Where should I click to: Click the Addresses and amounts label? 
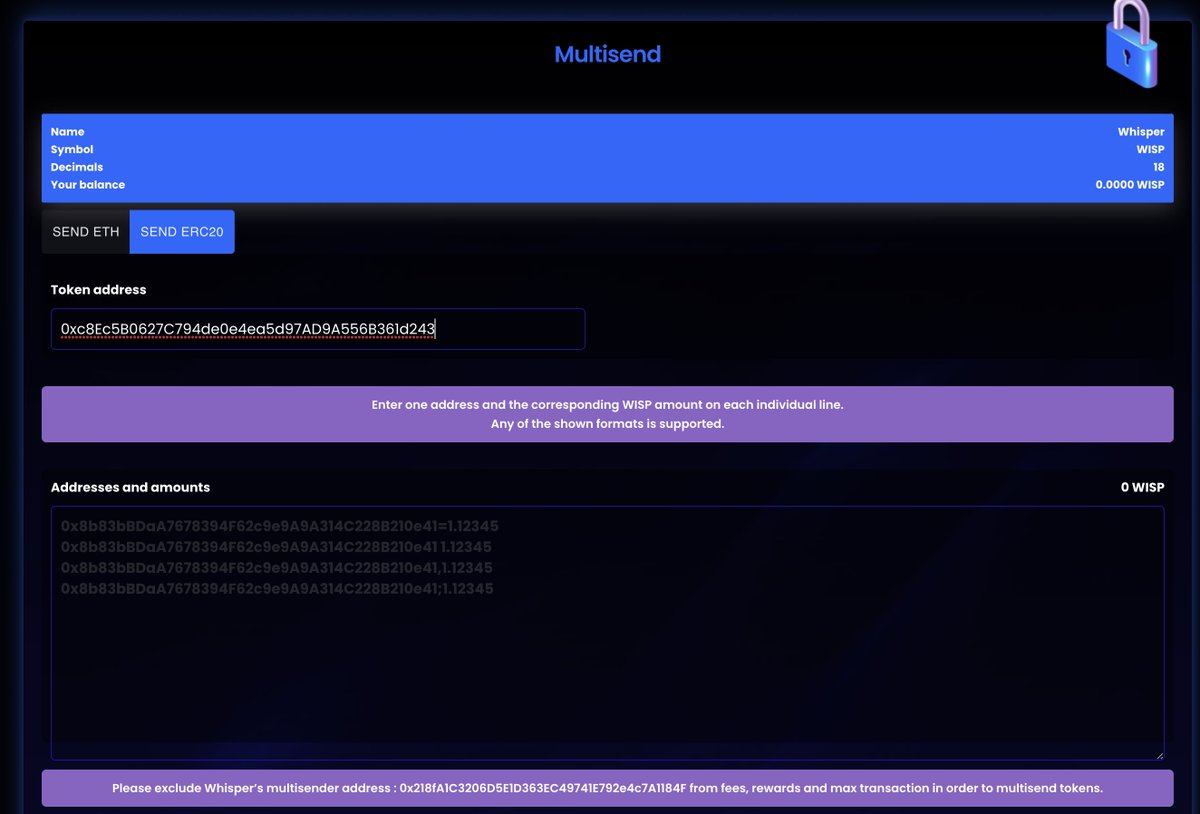(x=130, y=487)
